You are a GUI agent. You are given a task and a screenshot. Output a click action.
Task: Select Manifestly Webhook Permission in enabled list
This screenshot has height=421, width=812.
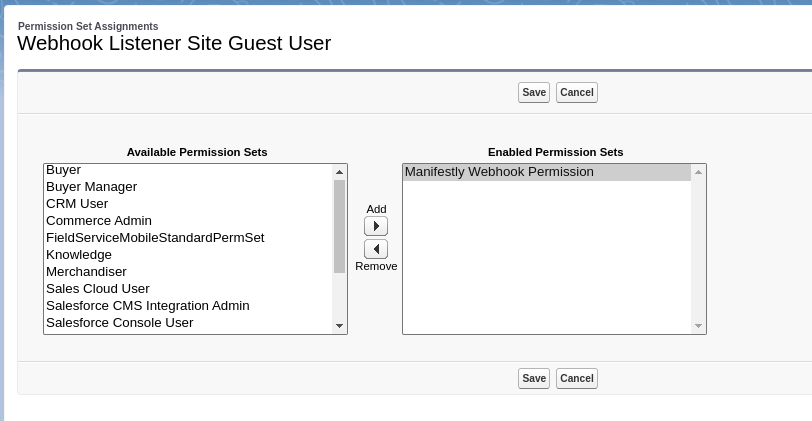pyautogui.click(x=499, y=172)
